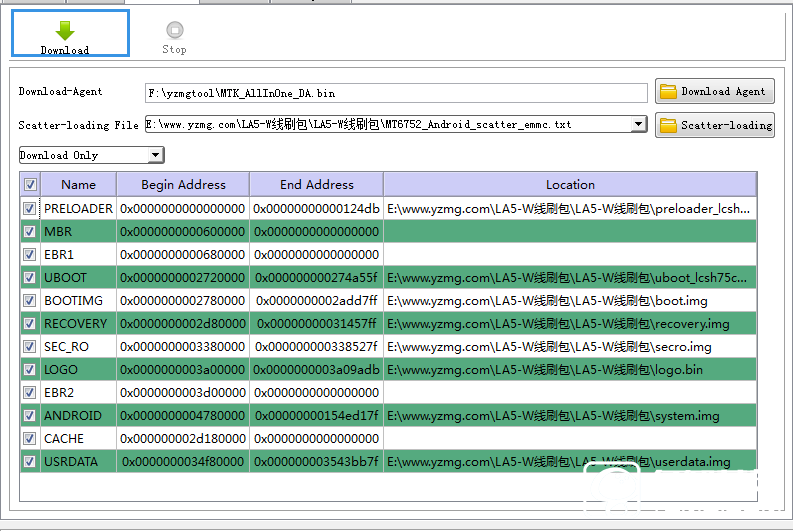Expand the Scatter-loading File dropdown arrow
The height and width of the screenshot is (531, 793).
[x=639, y=124]
